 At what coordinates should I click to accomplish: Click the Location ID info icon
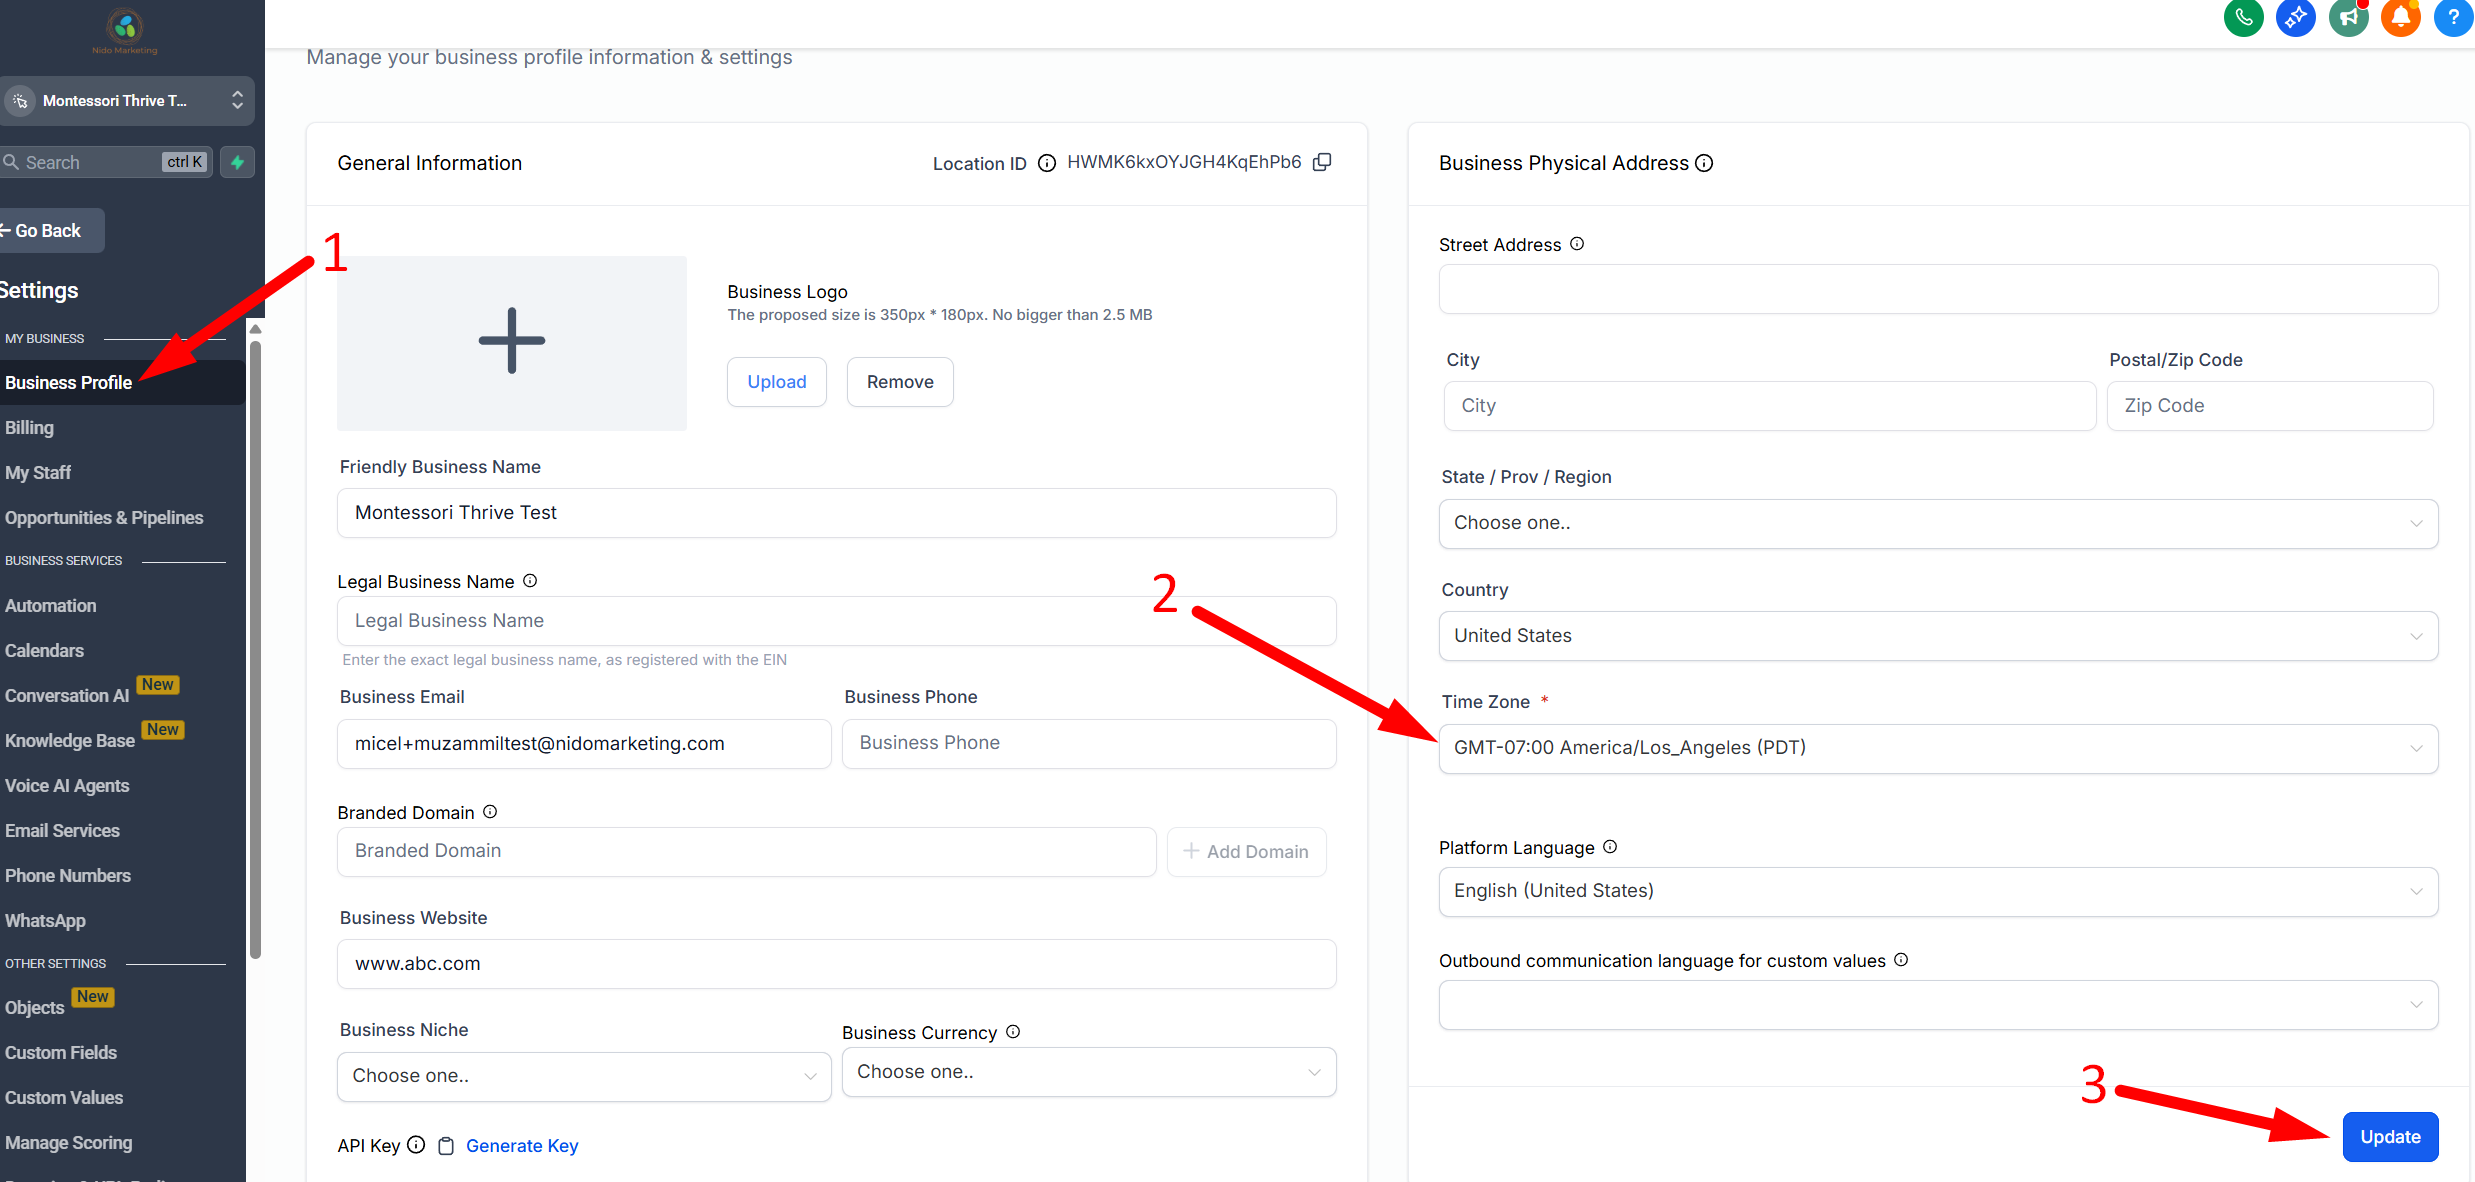[x=1047, y=163]
